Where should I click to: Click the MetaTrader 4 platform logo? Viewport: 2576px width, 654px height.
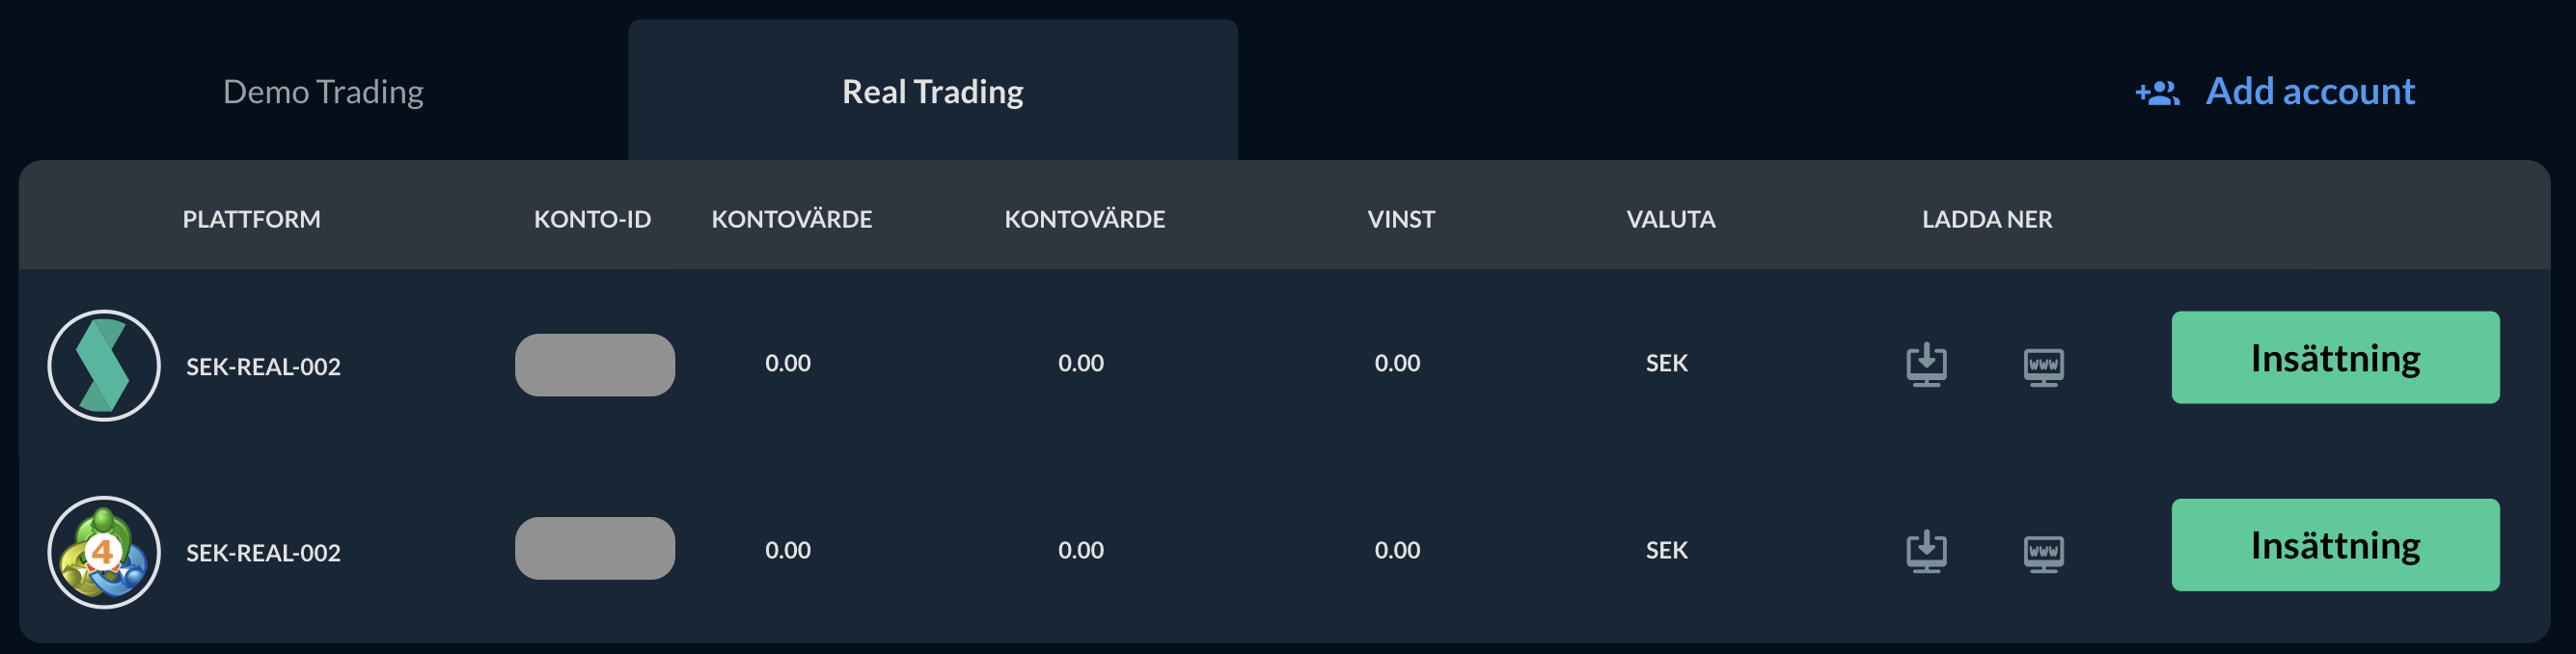[x=104, y=552]
